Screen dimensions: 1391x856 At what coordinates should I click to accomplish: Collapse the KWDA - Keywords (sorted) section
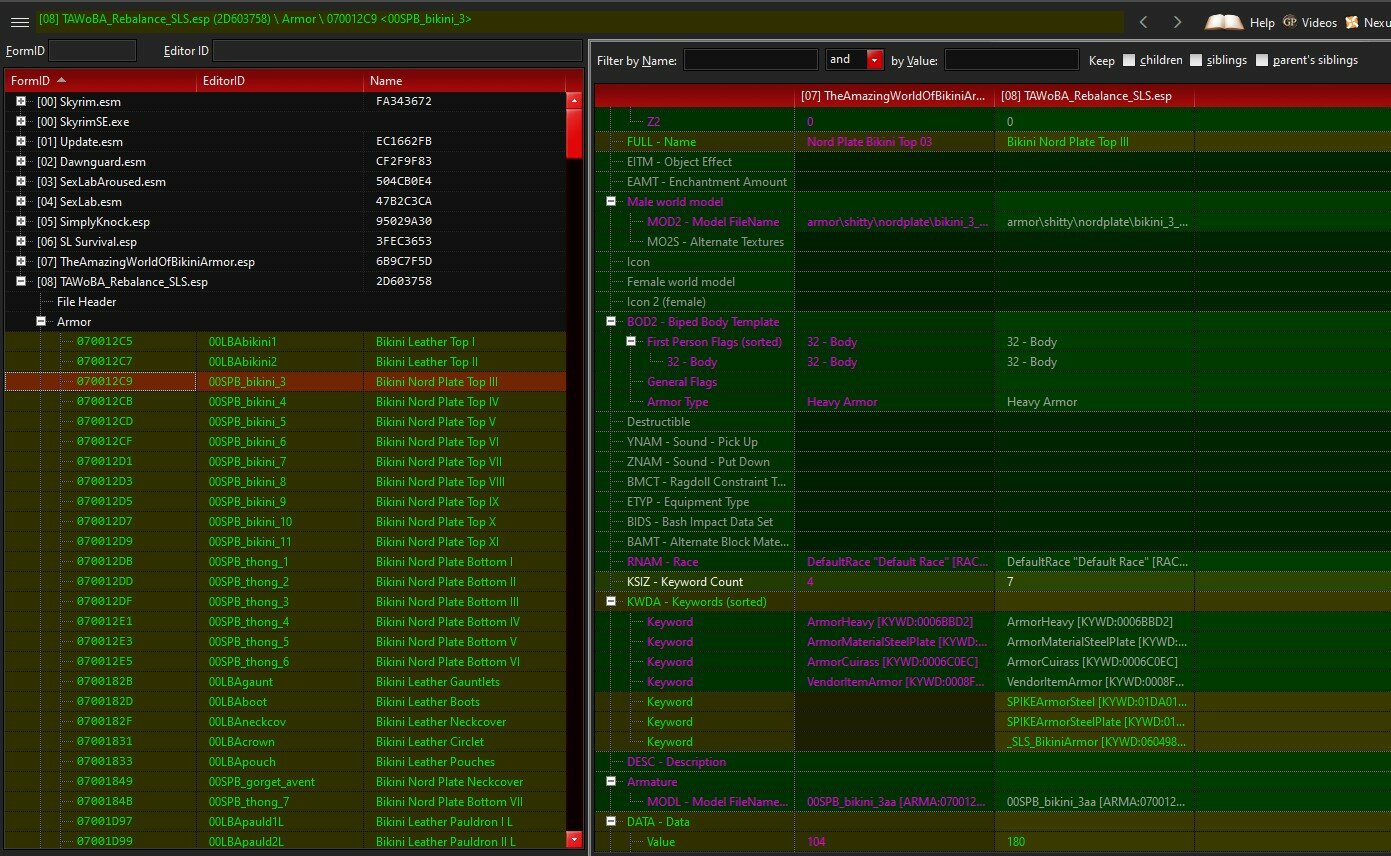[x=611, y=601]
